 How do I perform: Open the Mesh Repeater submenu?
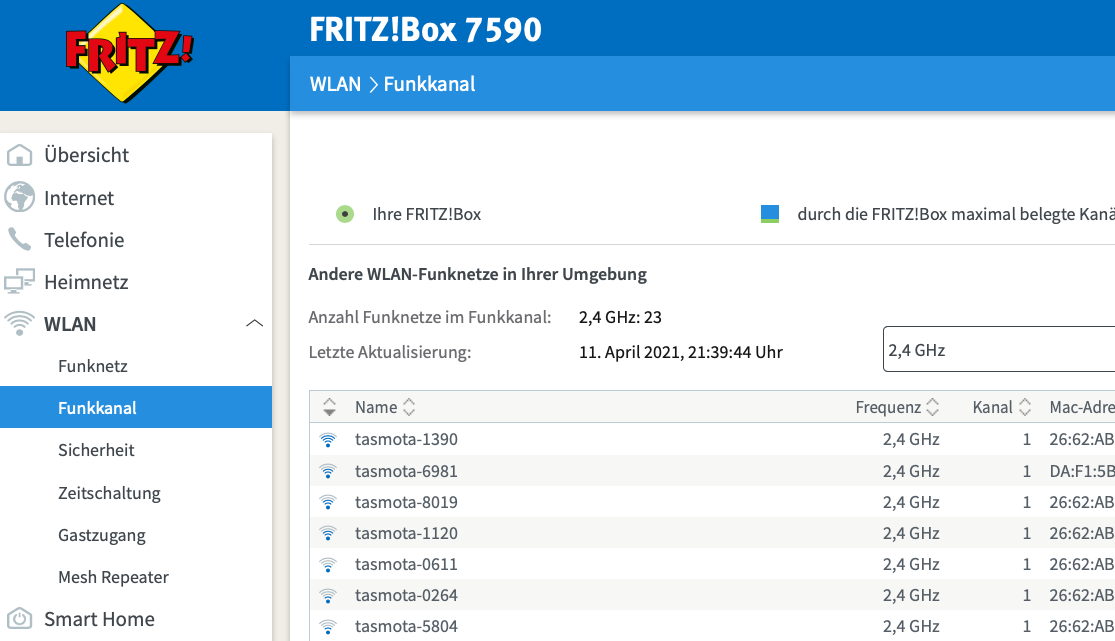click(114, 577)
